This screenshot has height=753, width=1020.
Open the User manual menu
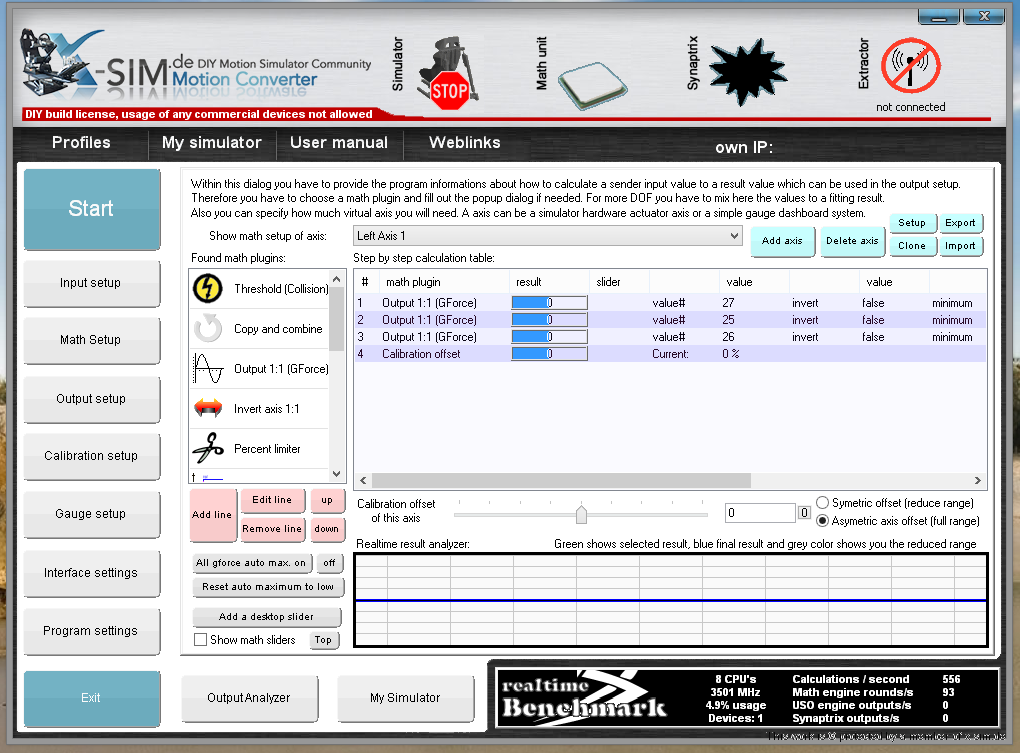coord(339,142)
